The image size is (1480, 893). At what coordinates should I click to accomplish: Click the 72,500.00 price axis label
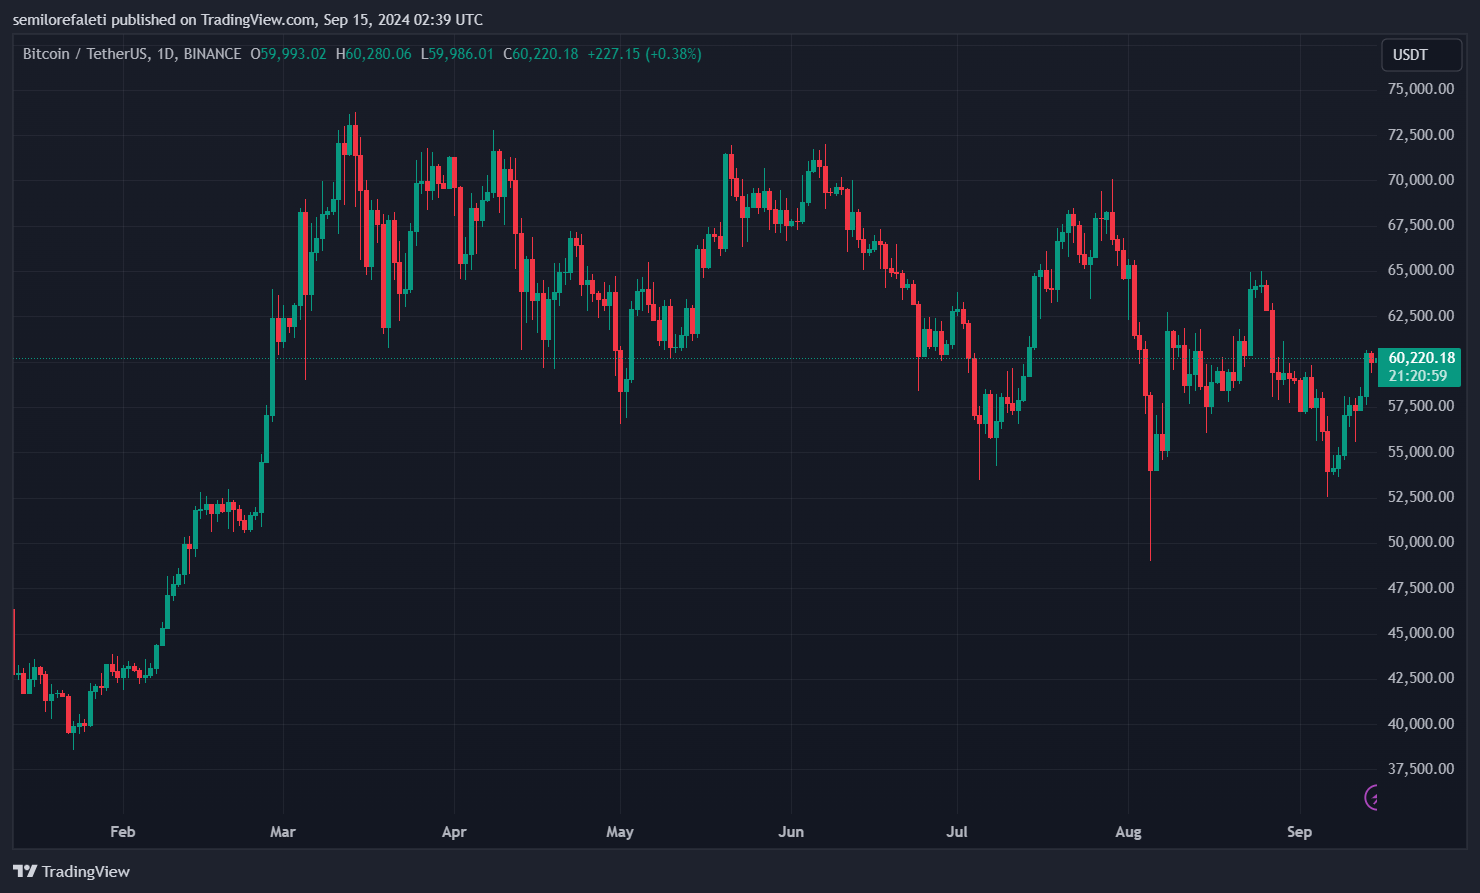[x=1421, y=134]
